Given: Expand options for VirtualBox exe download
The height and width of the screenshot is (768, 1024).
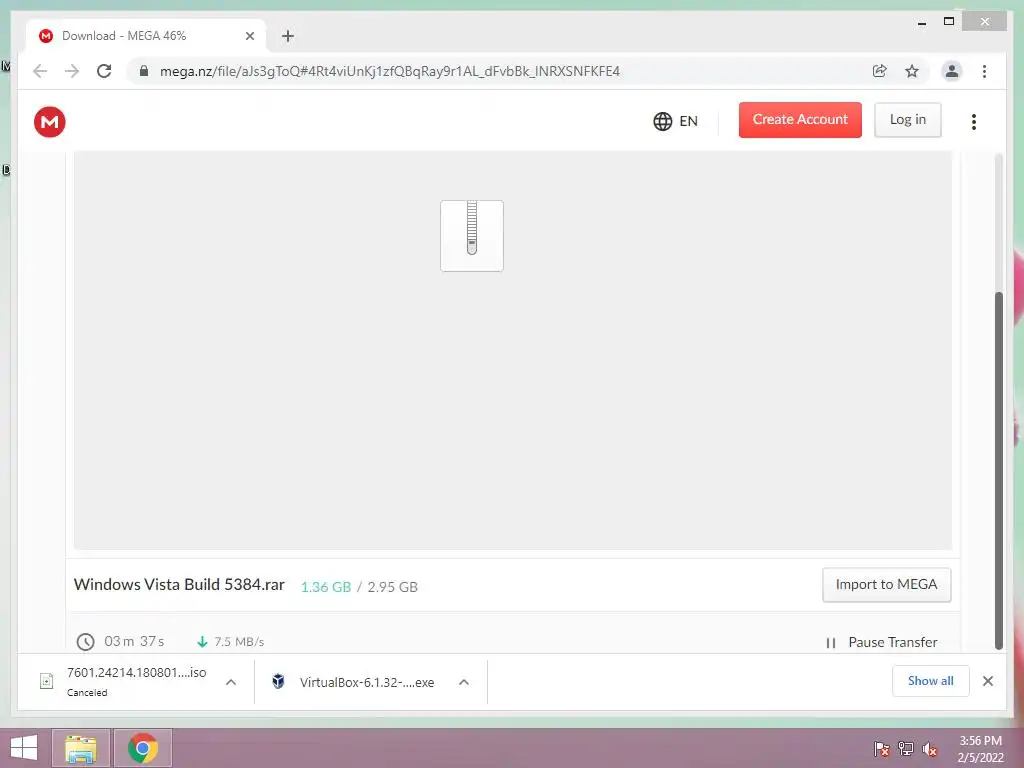Looking at the screenshot, I should pos(464,682).
